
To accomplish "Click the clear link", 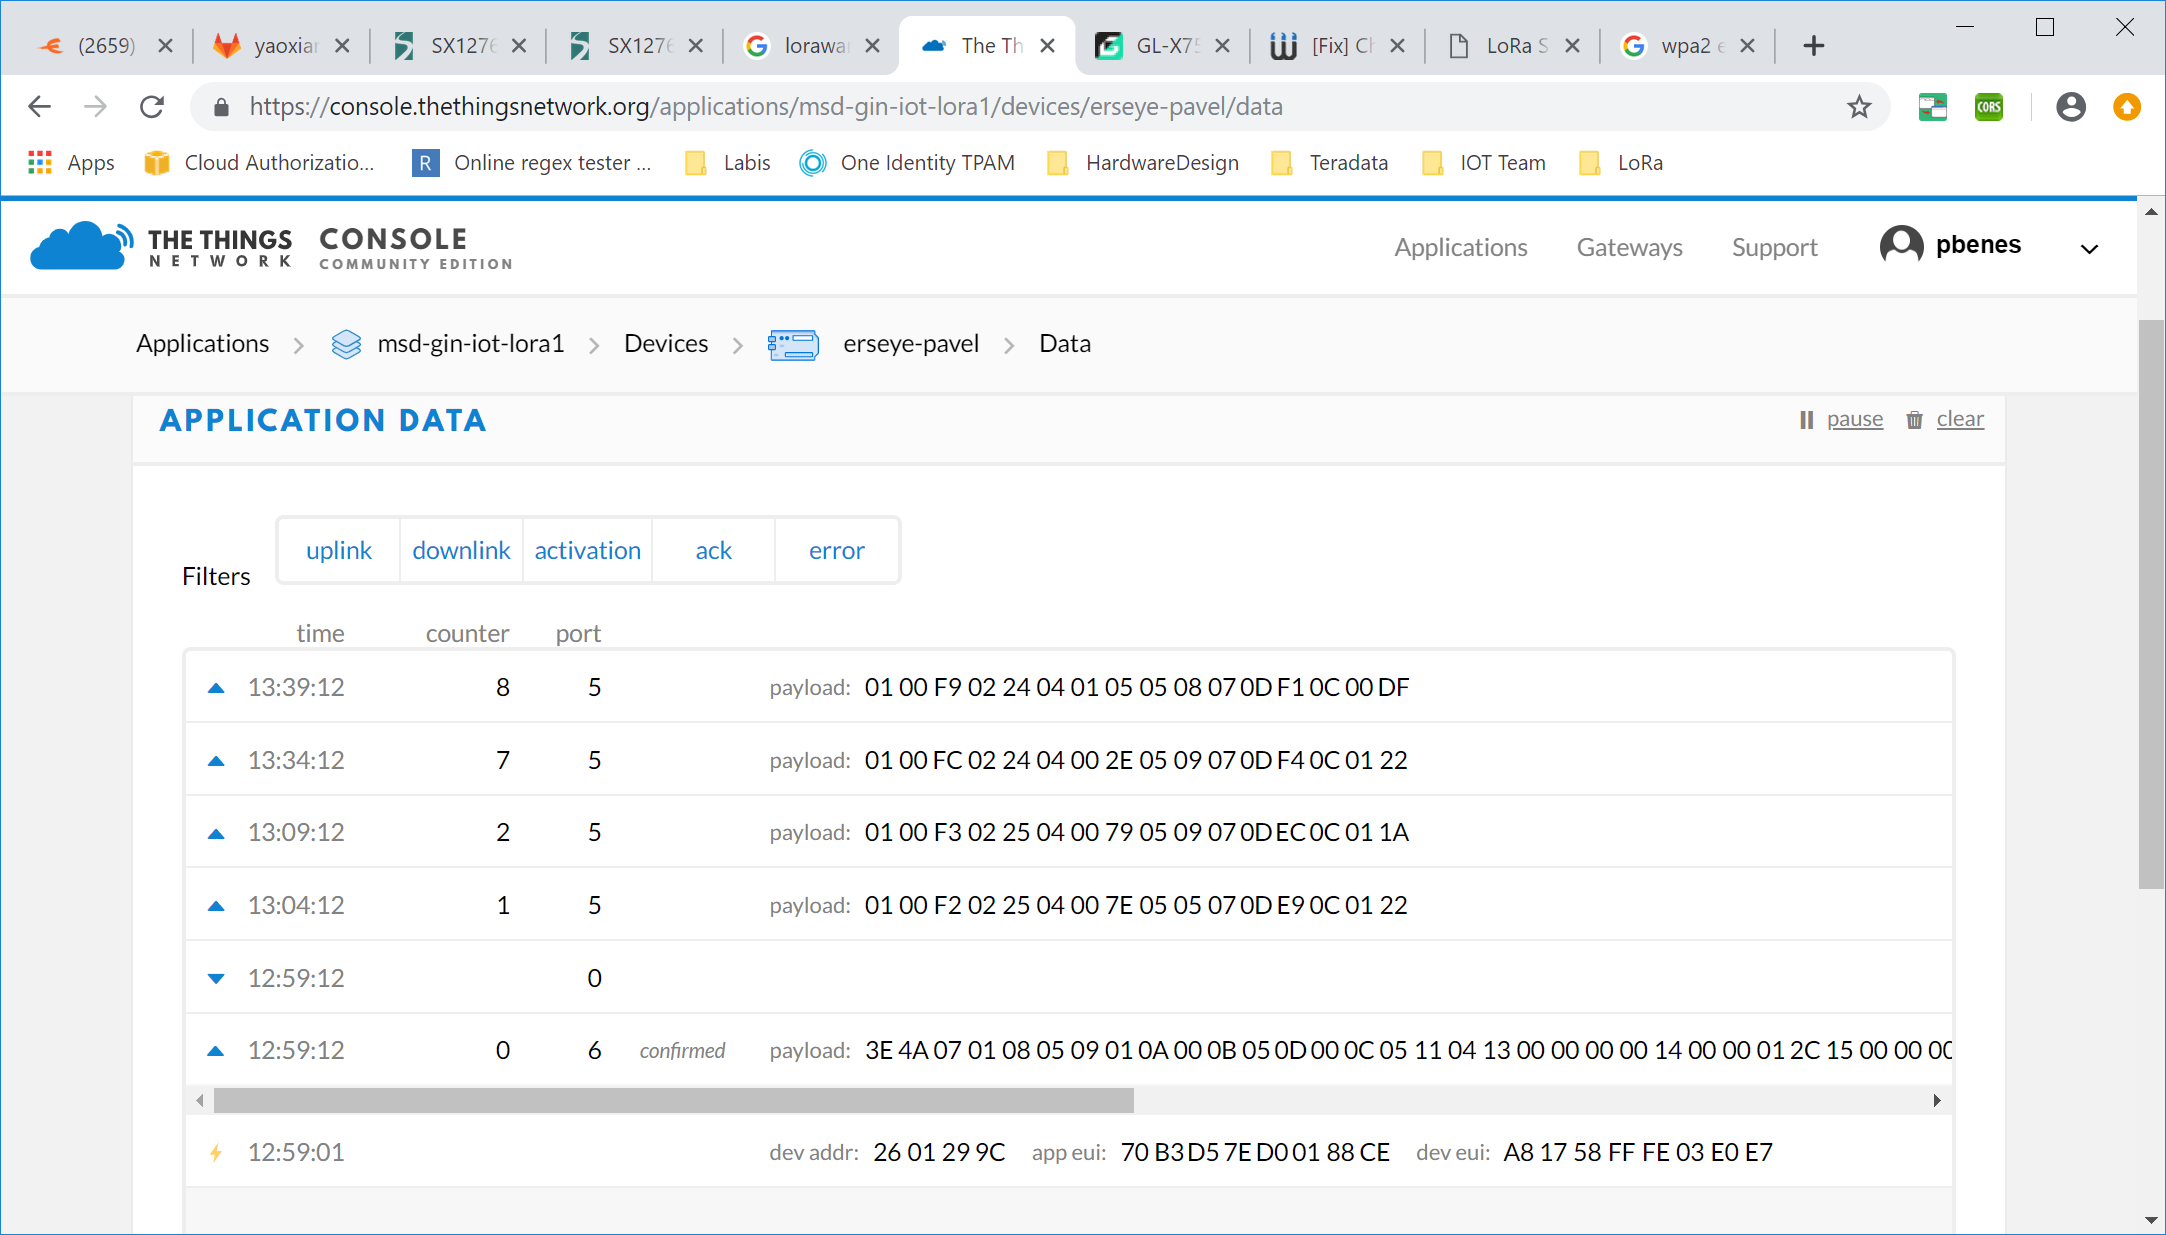I will [1960, 420].
